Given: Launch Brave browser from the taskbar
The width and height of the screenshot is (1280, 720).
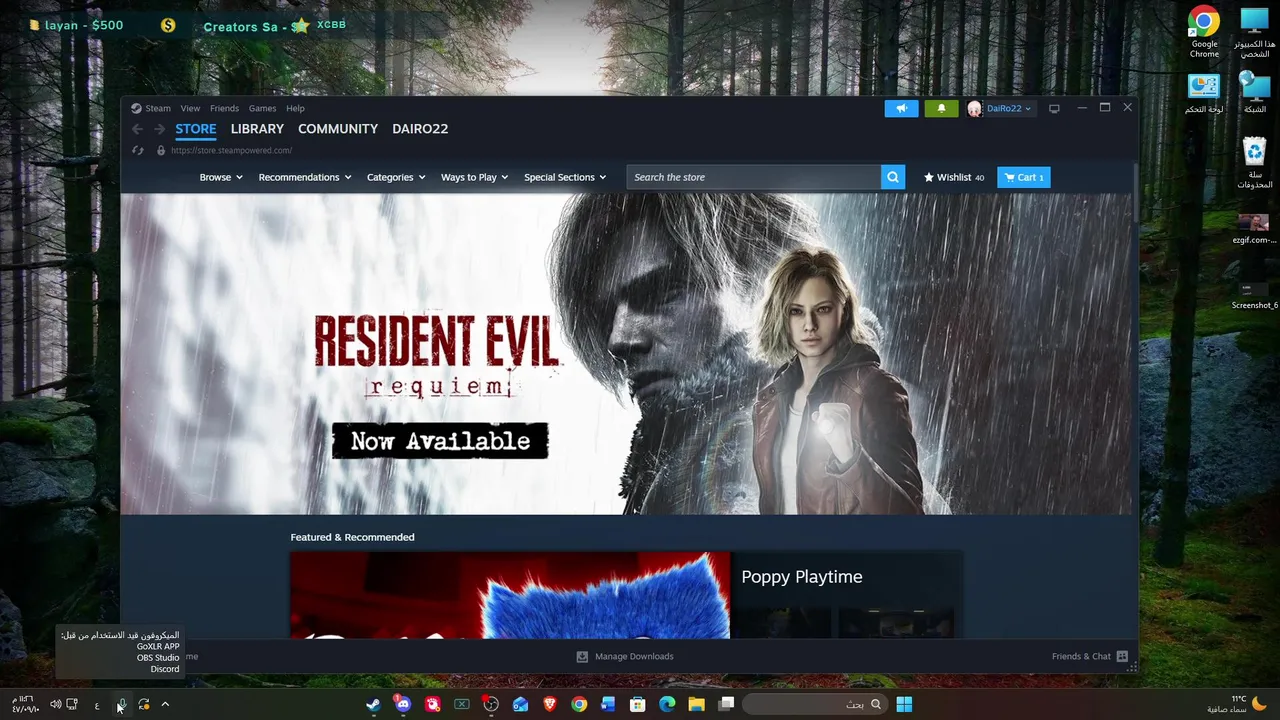Looking at the screenshot, I should coord(550,704).
